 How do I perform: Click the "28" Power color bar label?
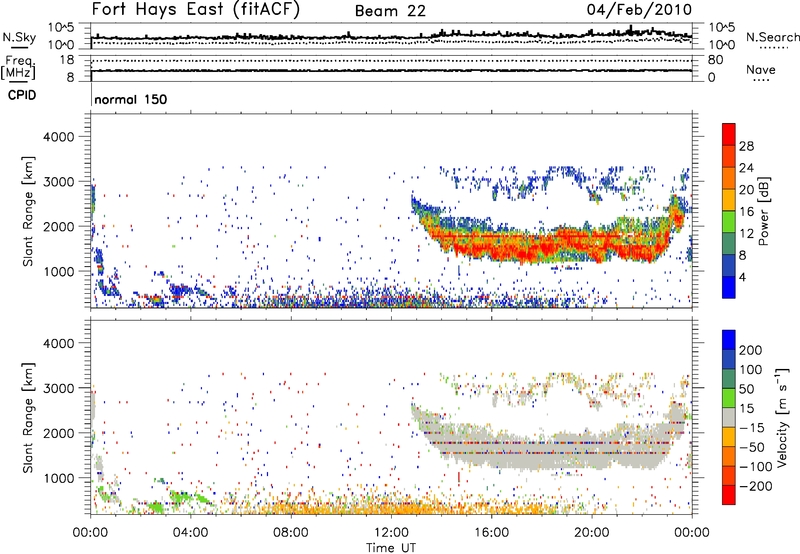point(746,146)
